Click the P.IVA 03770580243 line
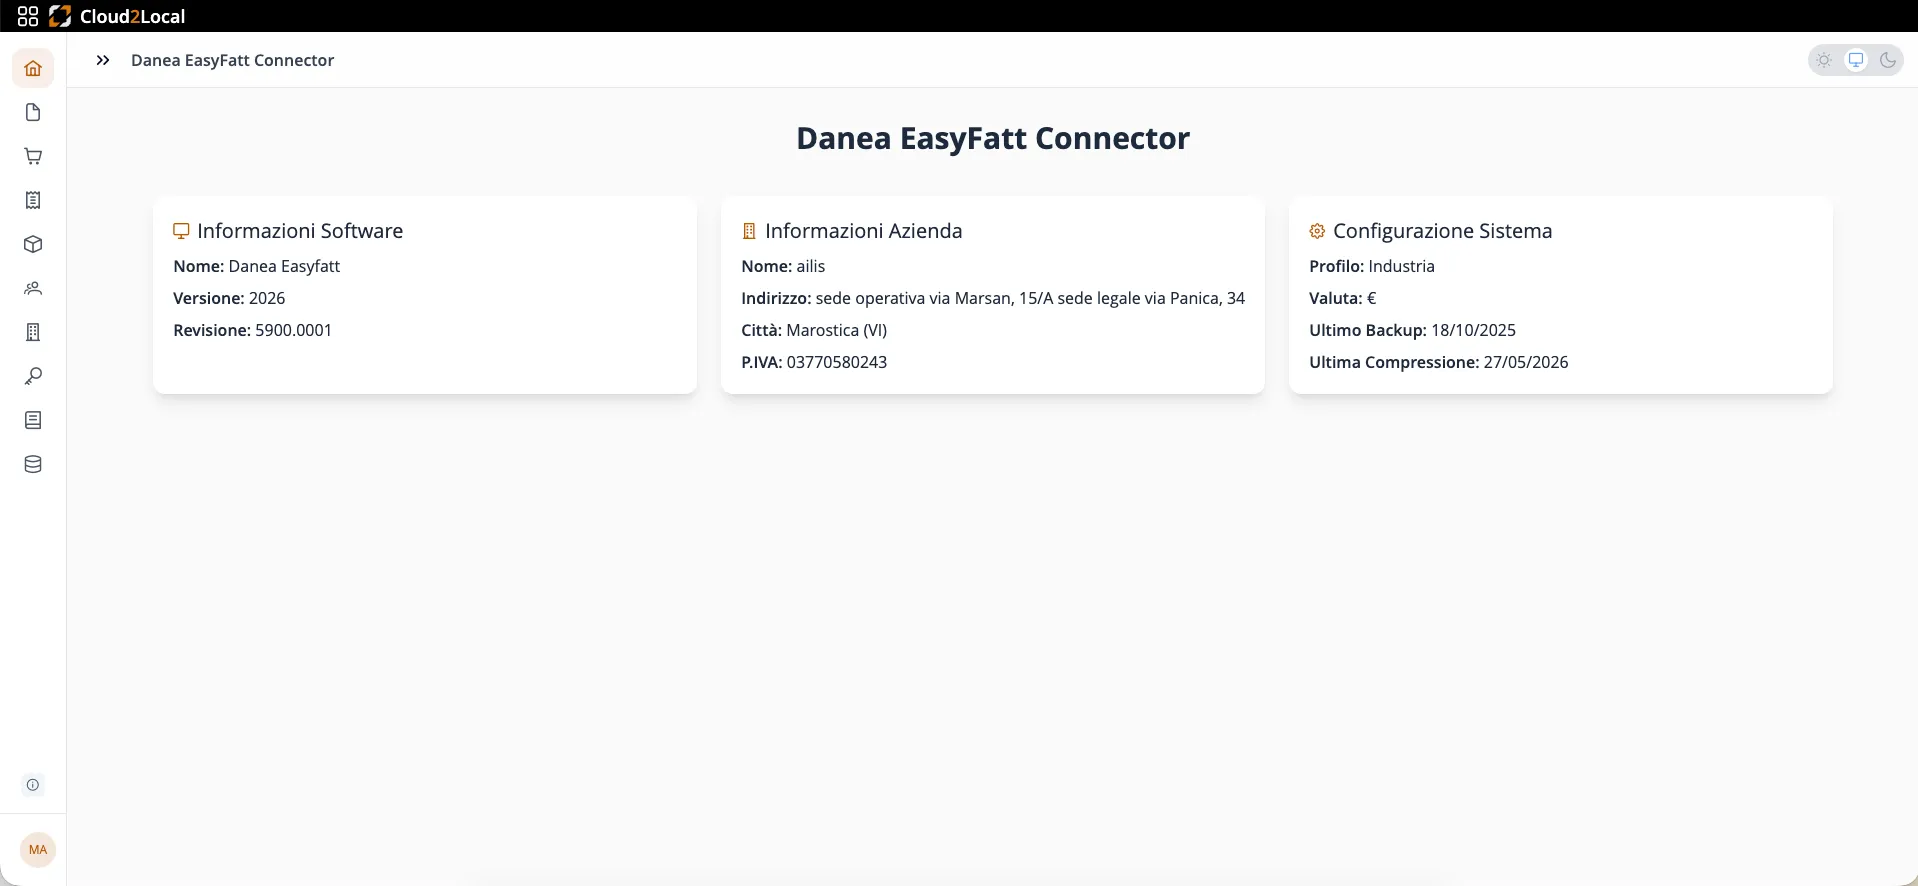The height and width of the screenshot is (886, 1918). point(814,362)
